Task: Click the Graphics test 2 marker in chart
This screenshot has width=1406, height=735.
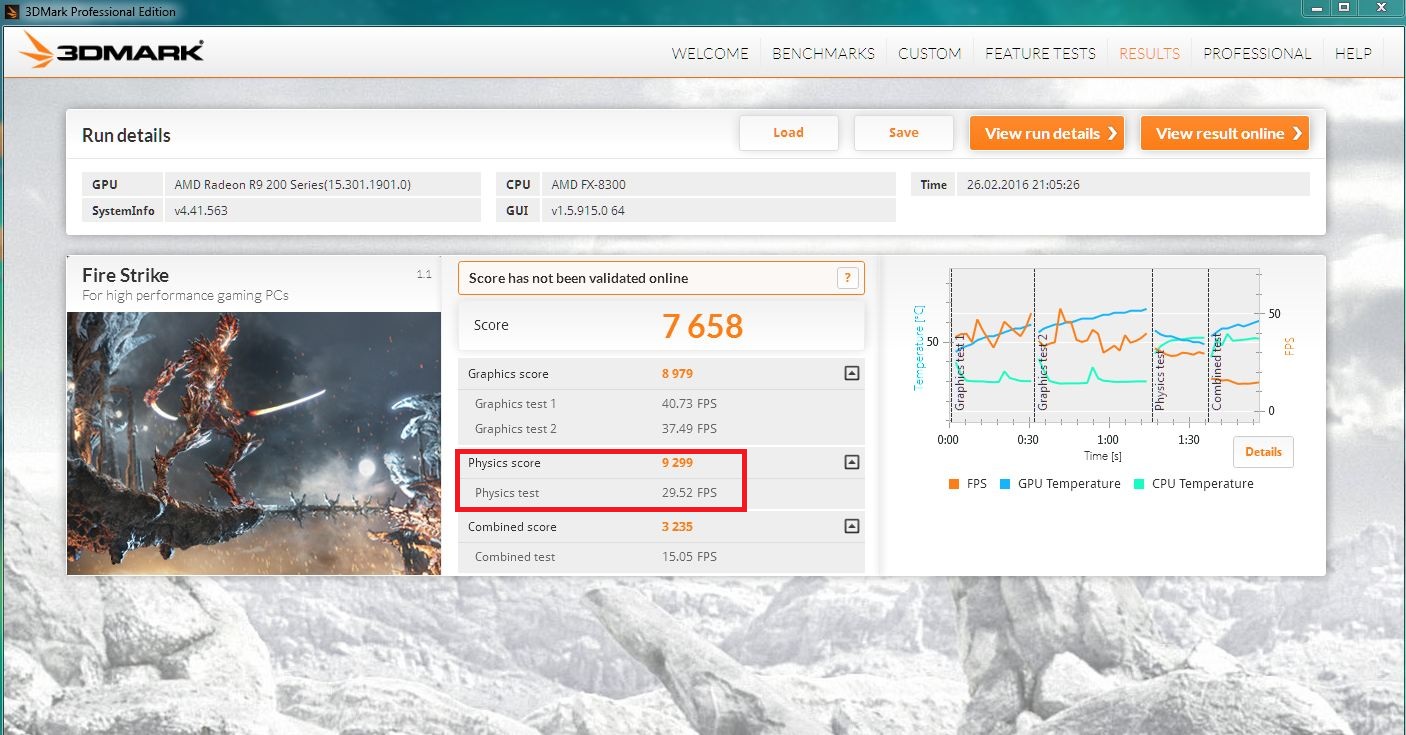Action: [1043, 371]
